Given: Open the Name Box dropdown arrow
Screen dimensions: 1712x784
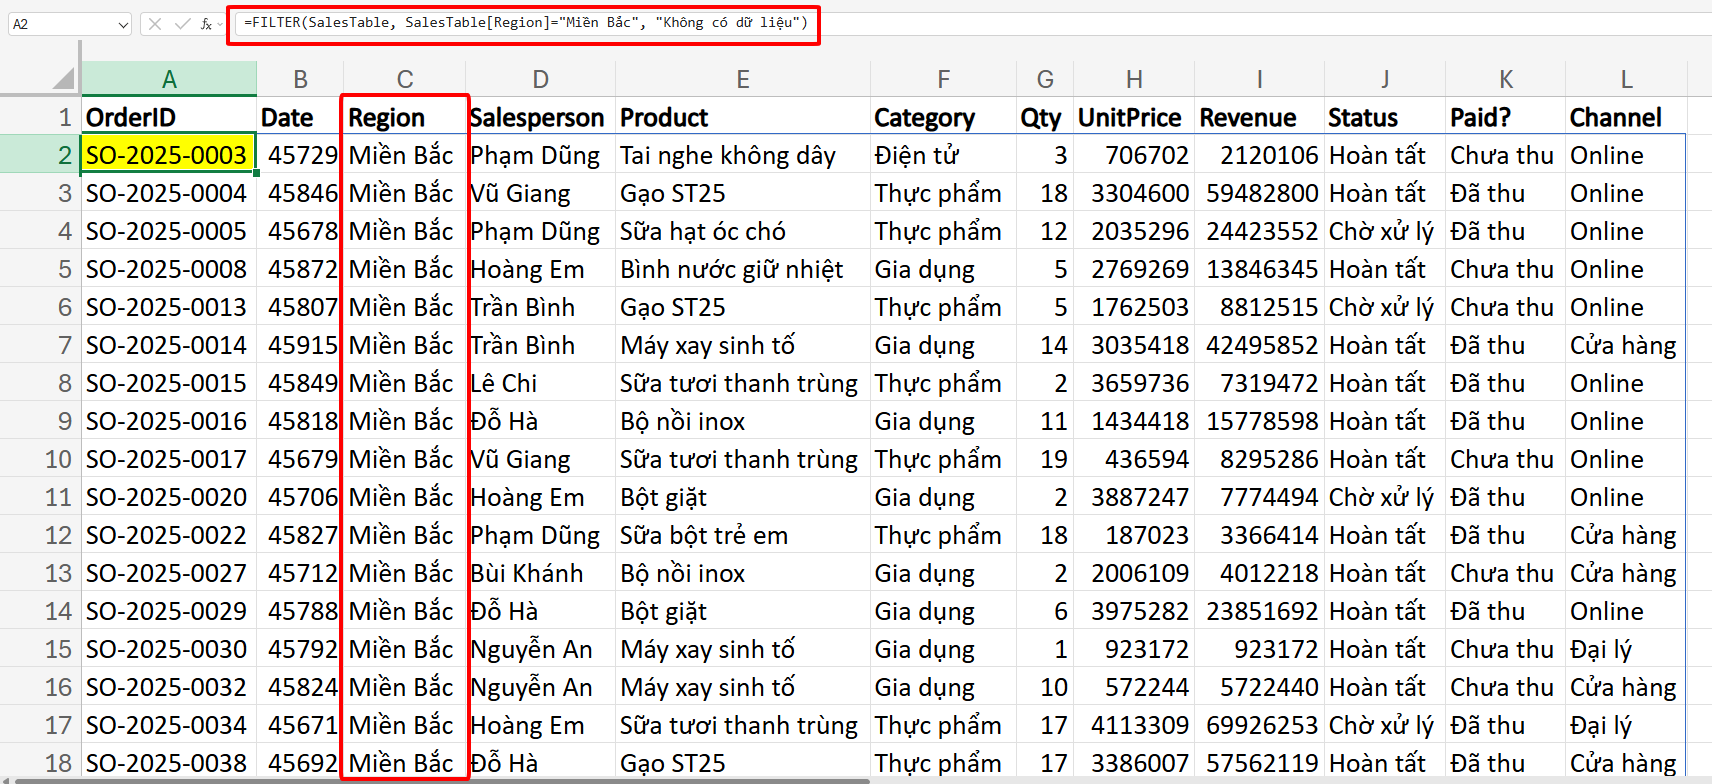Looking at the screenshot, I should click(123, 24).
